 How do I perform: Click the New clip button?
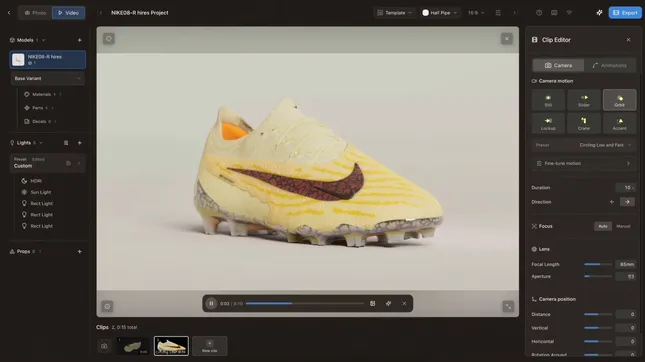click(x=209, y=346)
